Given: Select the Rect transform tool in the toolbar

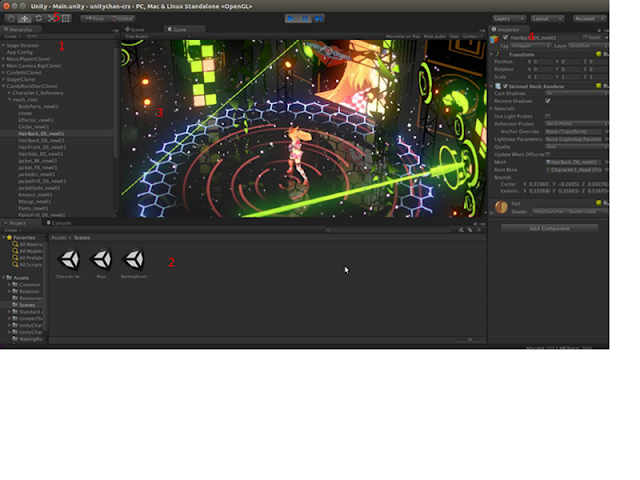Looking at the screenshot, I should point(66,18).
